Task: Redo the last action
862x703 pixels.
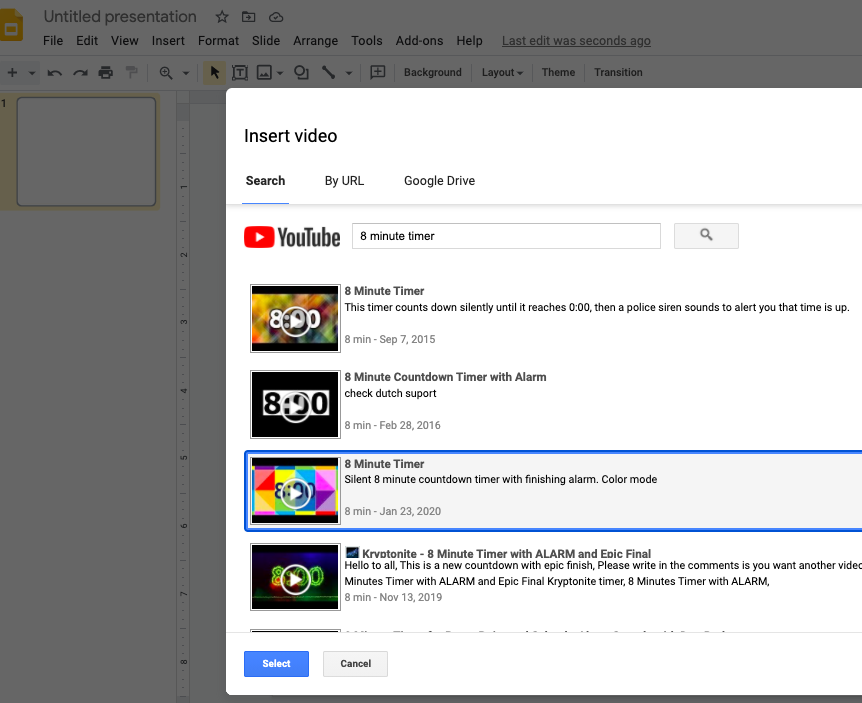Action: tap(80, 73)
